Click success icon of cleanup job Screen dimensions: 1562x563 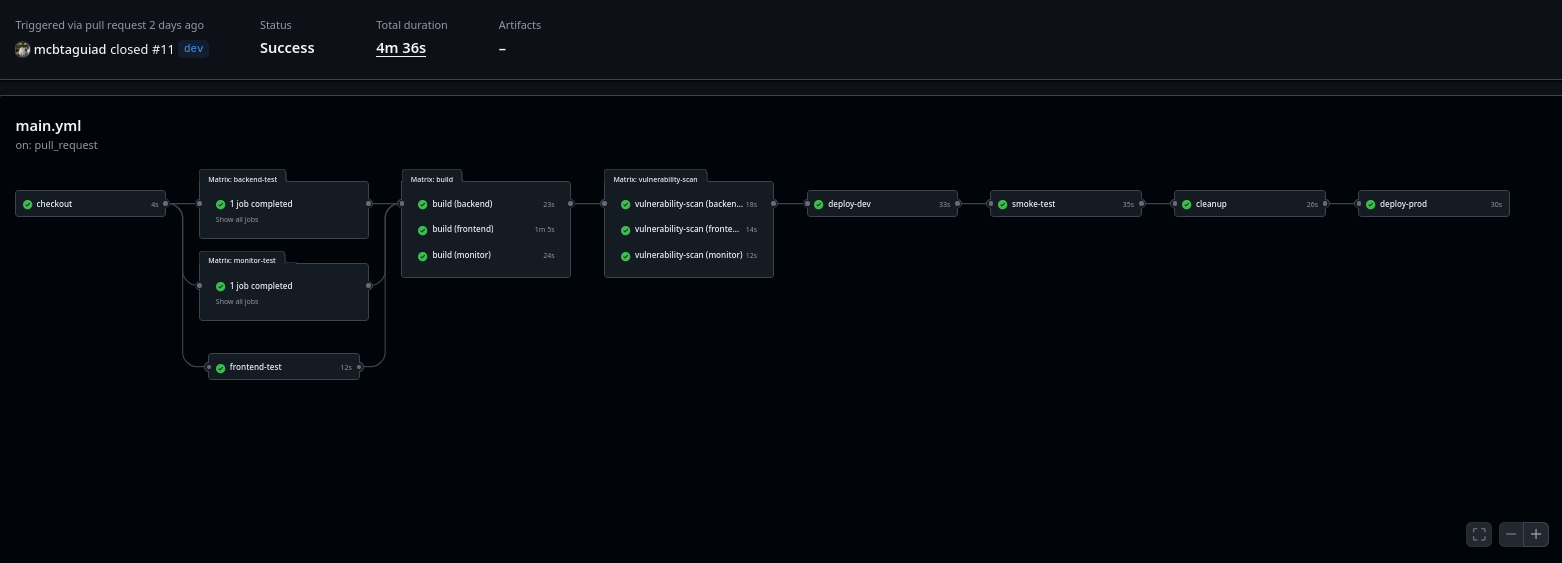[1187, 204]
